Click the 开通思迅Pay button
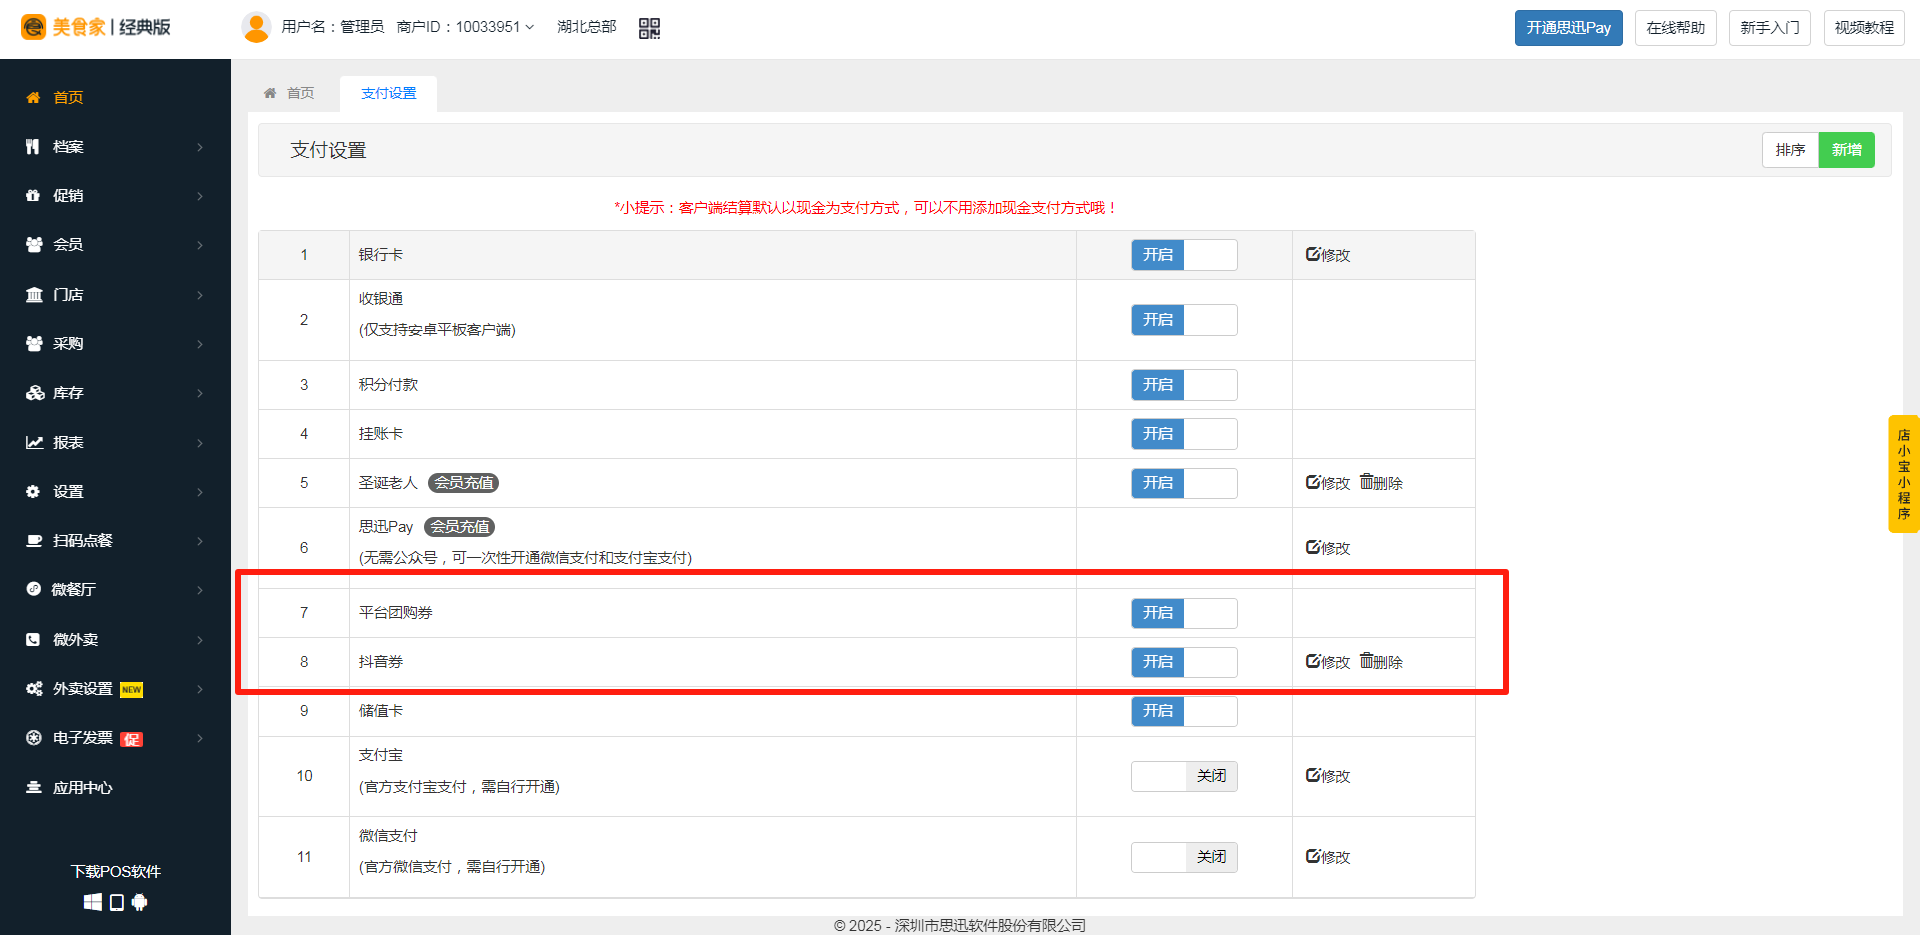 (1567, 28)
